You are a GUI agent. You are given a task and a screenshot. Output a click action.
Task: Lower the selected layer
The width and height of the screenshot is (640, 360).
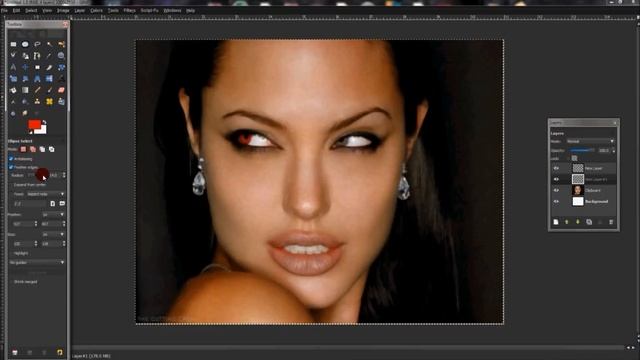click(578, 222)
